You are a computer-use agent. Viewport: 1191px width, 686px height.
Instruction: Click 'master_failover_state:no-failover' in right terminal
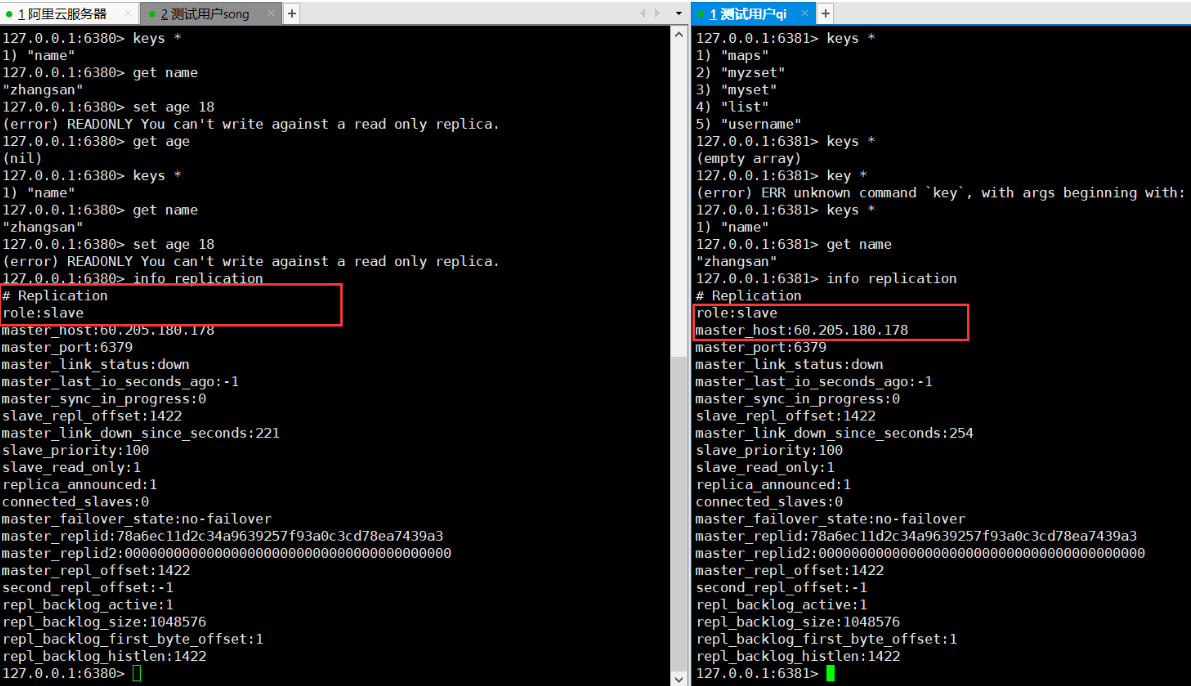[x=830, y=519]
